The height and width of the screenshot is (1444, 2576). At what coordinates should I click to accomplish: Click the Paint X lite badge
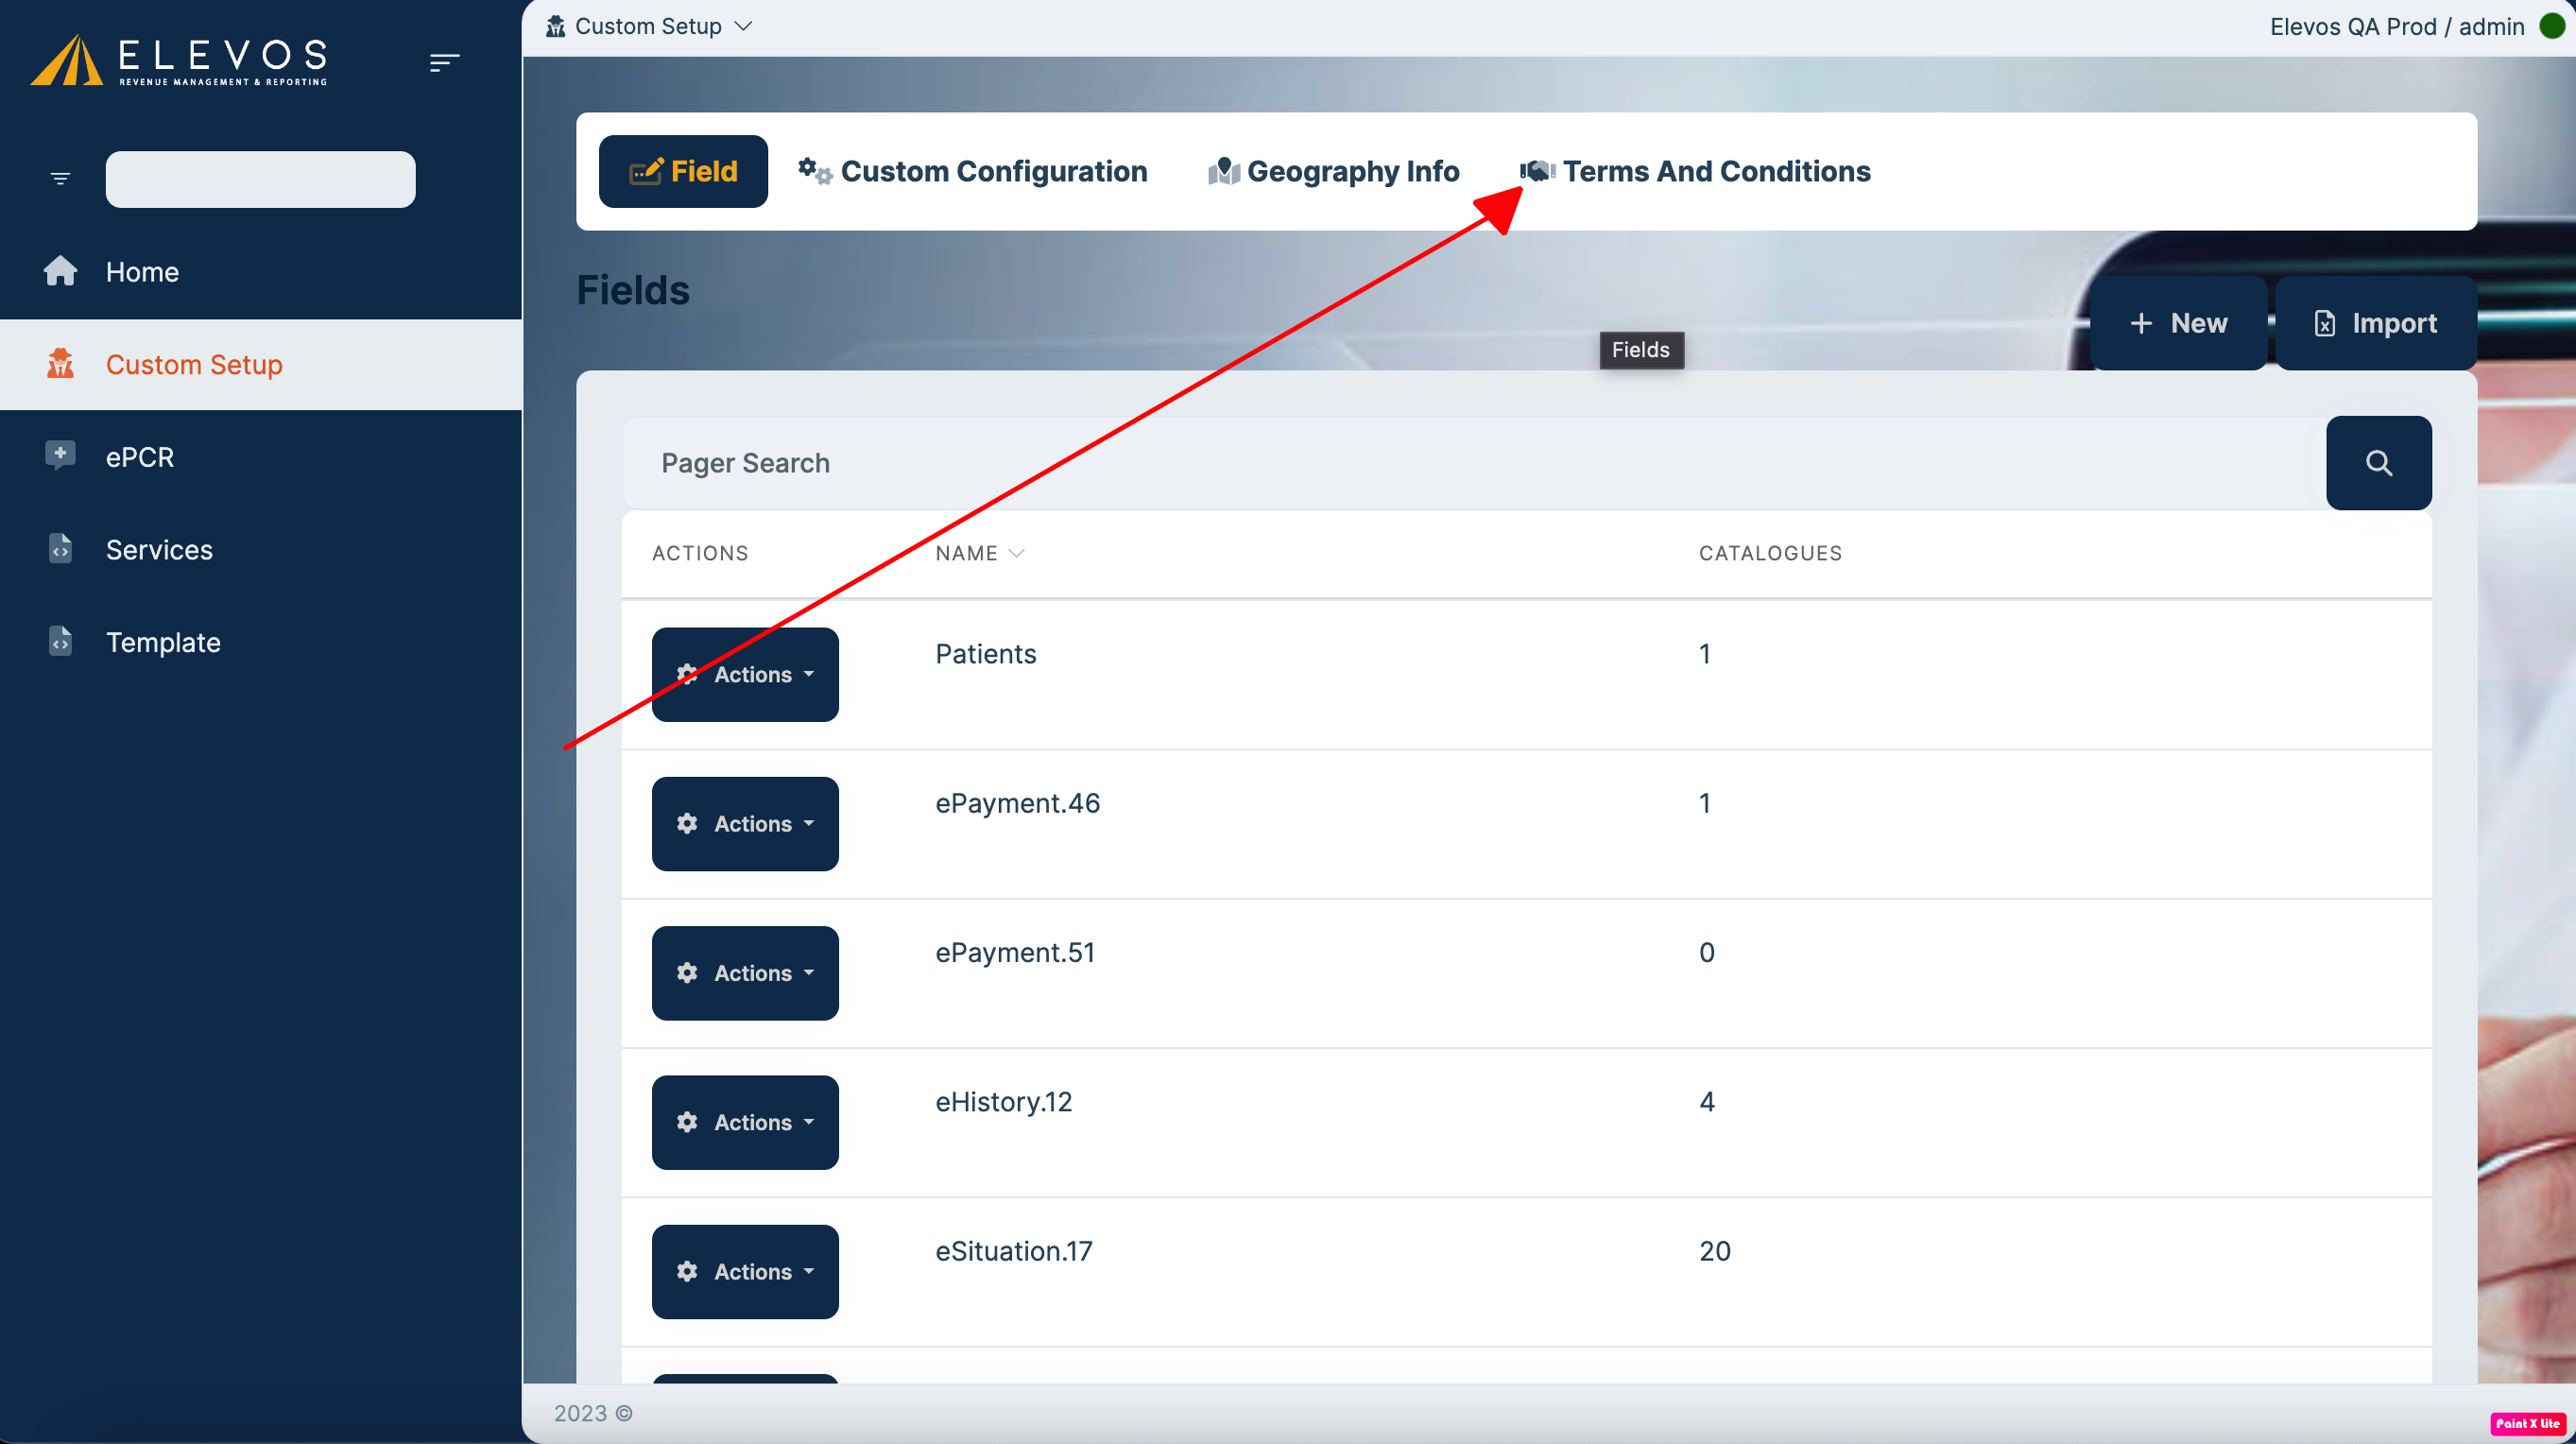pos(2527,1423)
